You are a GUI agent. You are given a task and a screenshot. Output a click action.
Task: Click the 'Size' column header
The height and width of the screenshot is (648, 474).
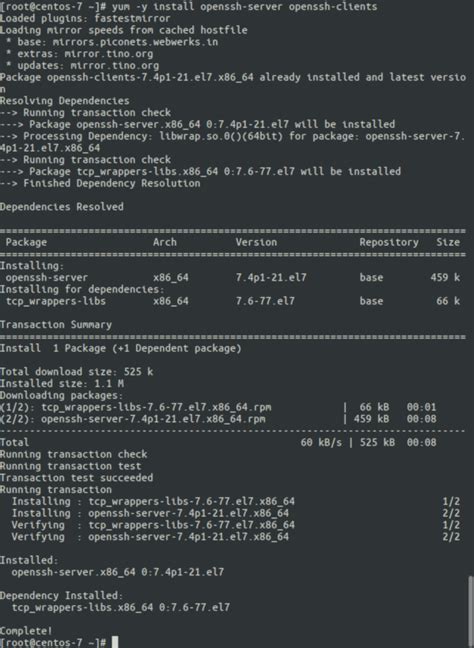point(448,242)
